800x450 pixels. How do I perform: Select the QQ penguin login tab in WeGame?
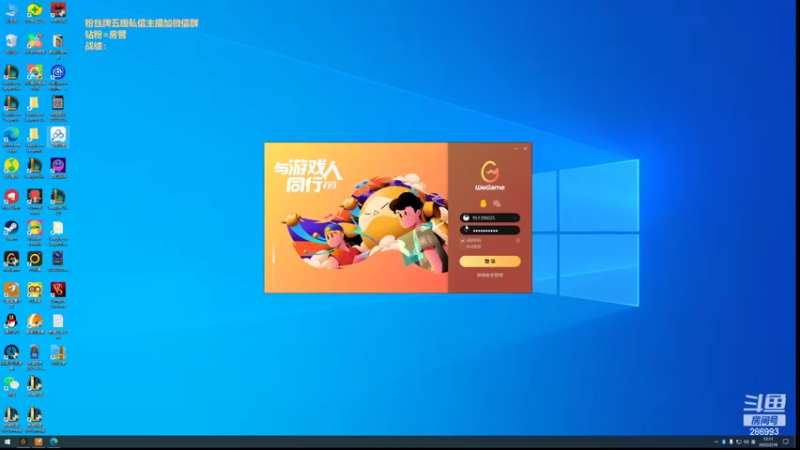483,204
